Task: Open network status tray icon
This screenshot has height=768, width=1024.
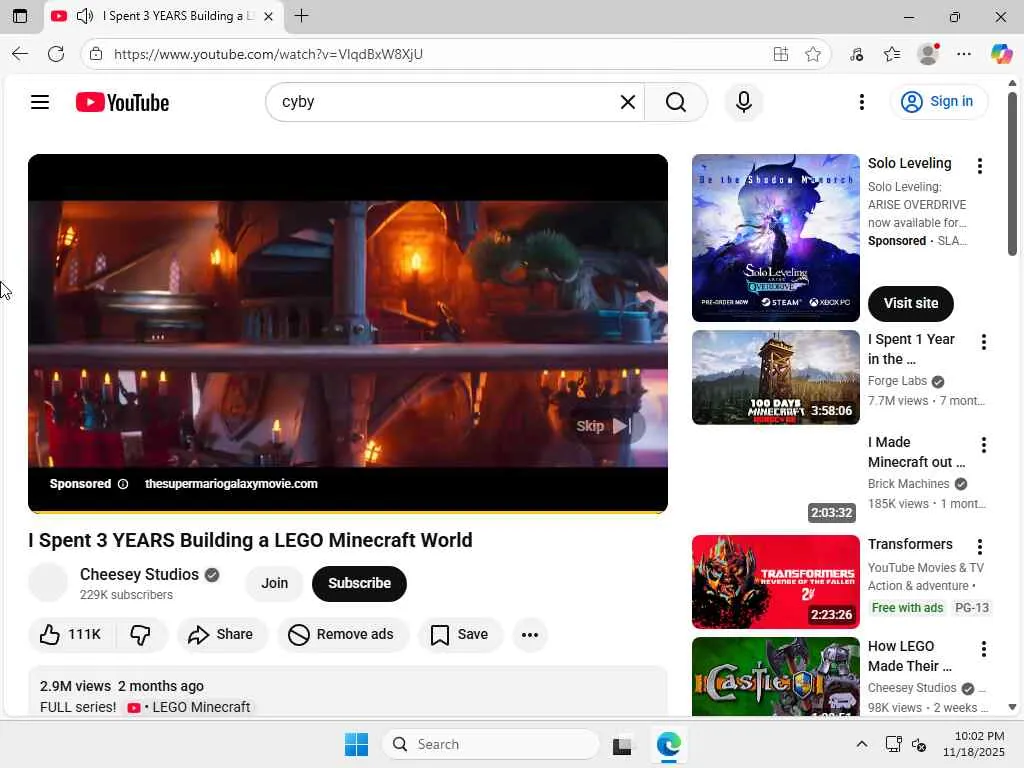Action: click(x=892, y=744)
